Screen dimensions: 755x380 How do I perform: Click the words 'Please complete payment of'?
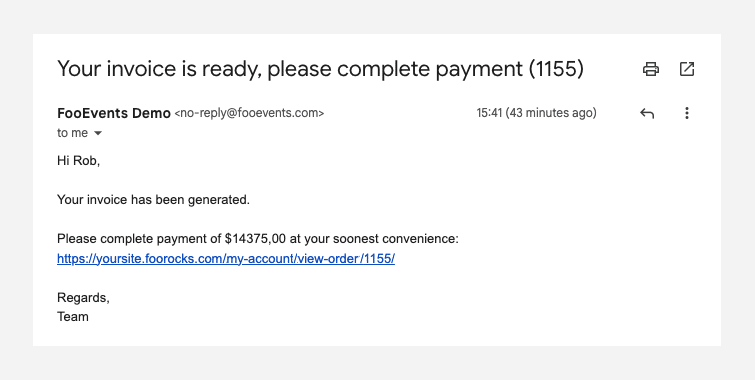[139, 239]
